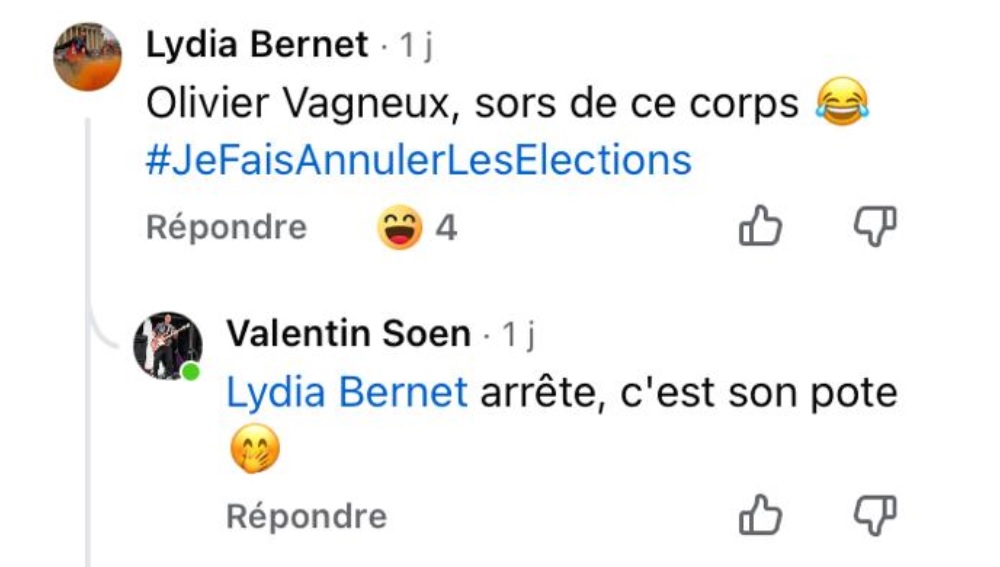Dislike Lydia Bernet's comment with thumbs down
The image size is (1000, 567).
coord(874,227)
